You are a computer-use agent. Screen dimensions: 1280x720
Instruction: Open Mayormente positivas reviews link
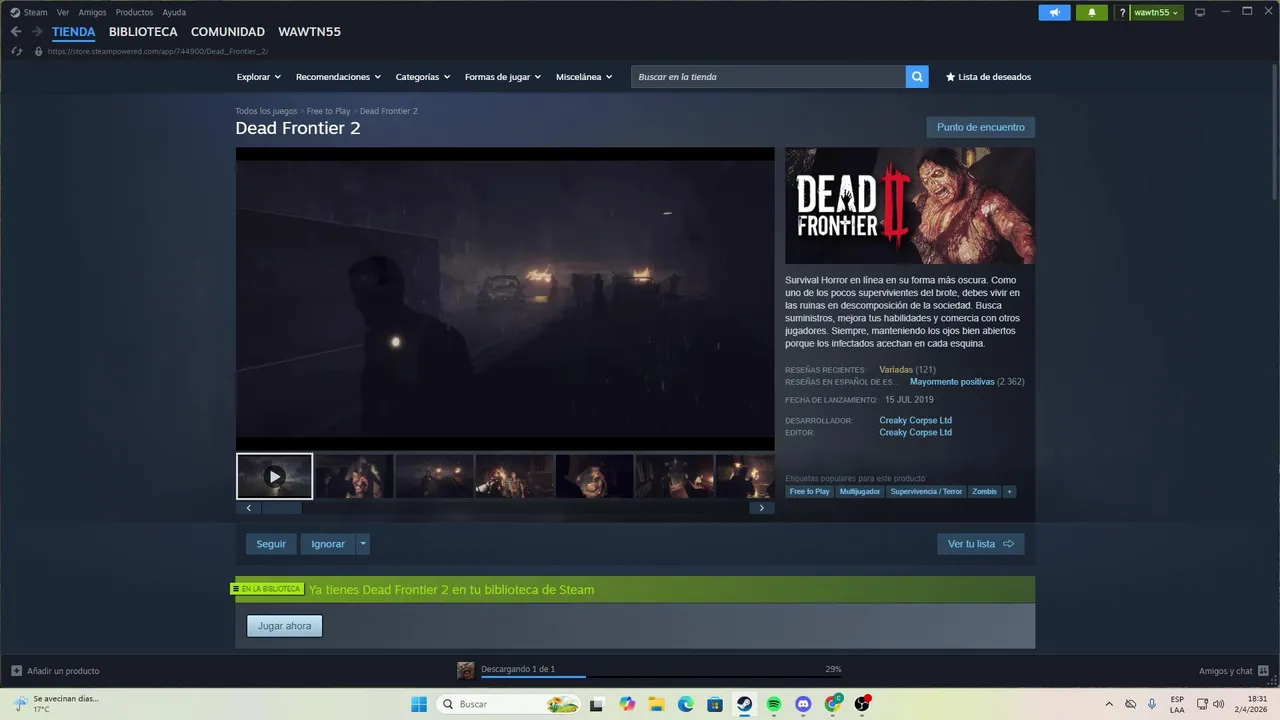952,382
